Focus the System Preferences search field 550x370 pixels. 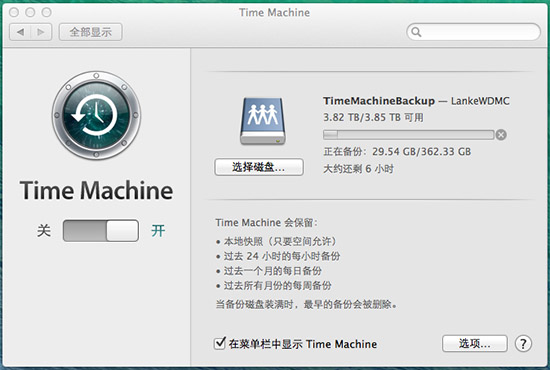(x=473, y=32)
